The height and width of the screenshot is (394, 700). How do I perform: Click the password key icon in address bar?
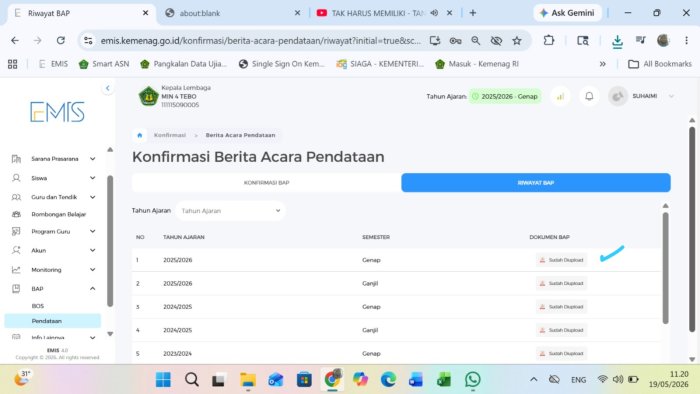(455, 41)
